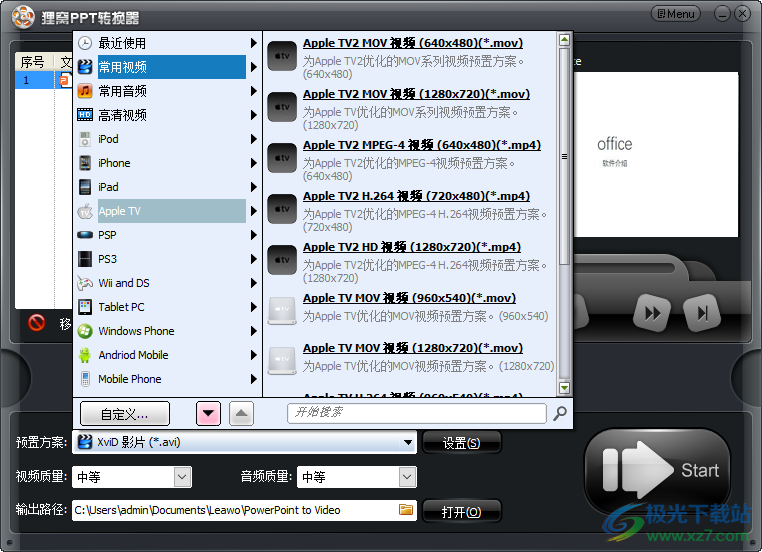Choose Apple TV2 MPEG-4 640x480 preset link
762x552 pixels.
(422, 145)
